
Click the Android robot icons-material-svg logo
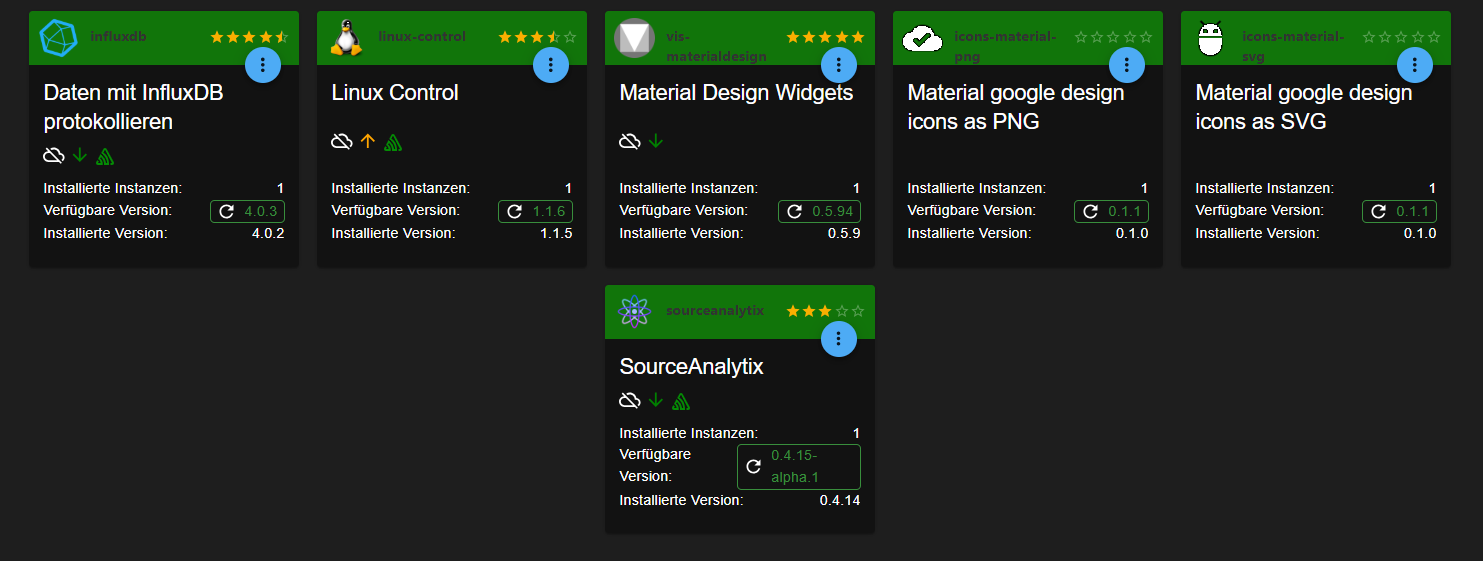1210,38
